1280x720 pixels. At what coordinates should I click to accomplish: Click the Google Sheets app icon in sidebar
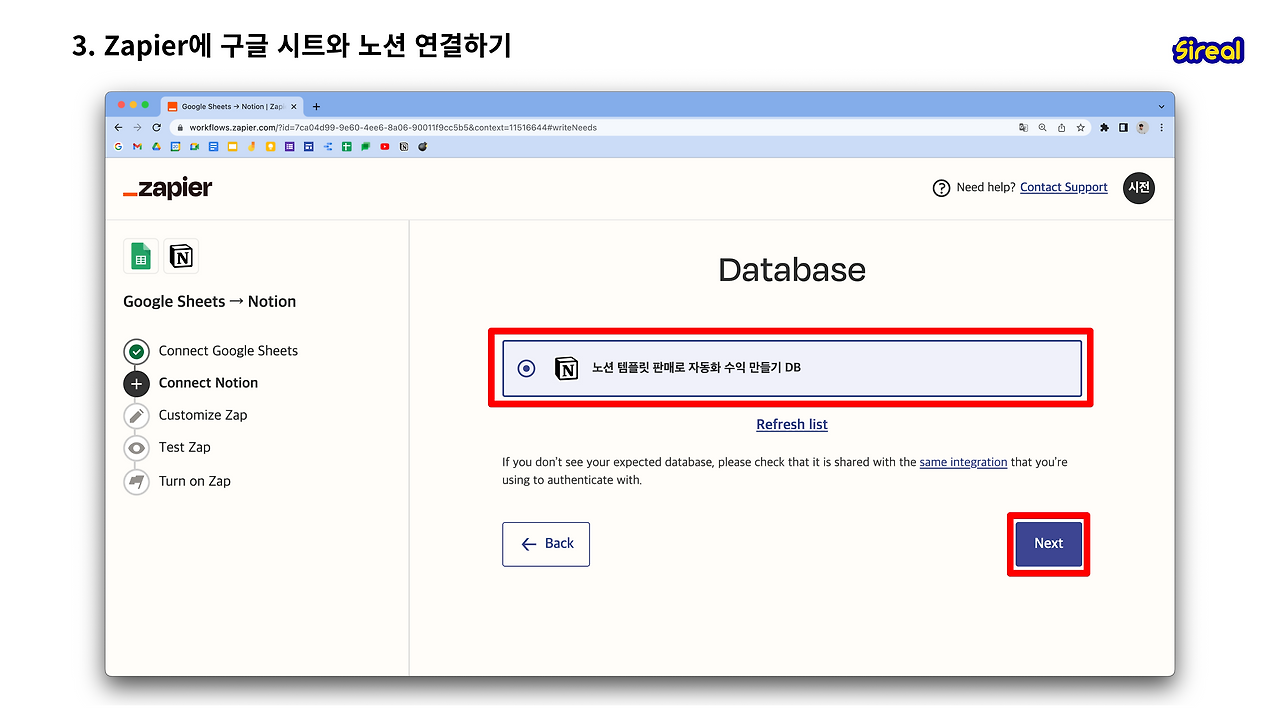pyautogui.click(x=141, y=256)
